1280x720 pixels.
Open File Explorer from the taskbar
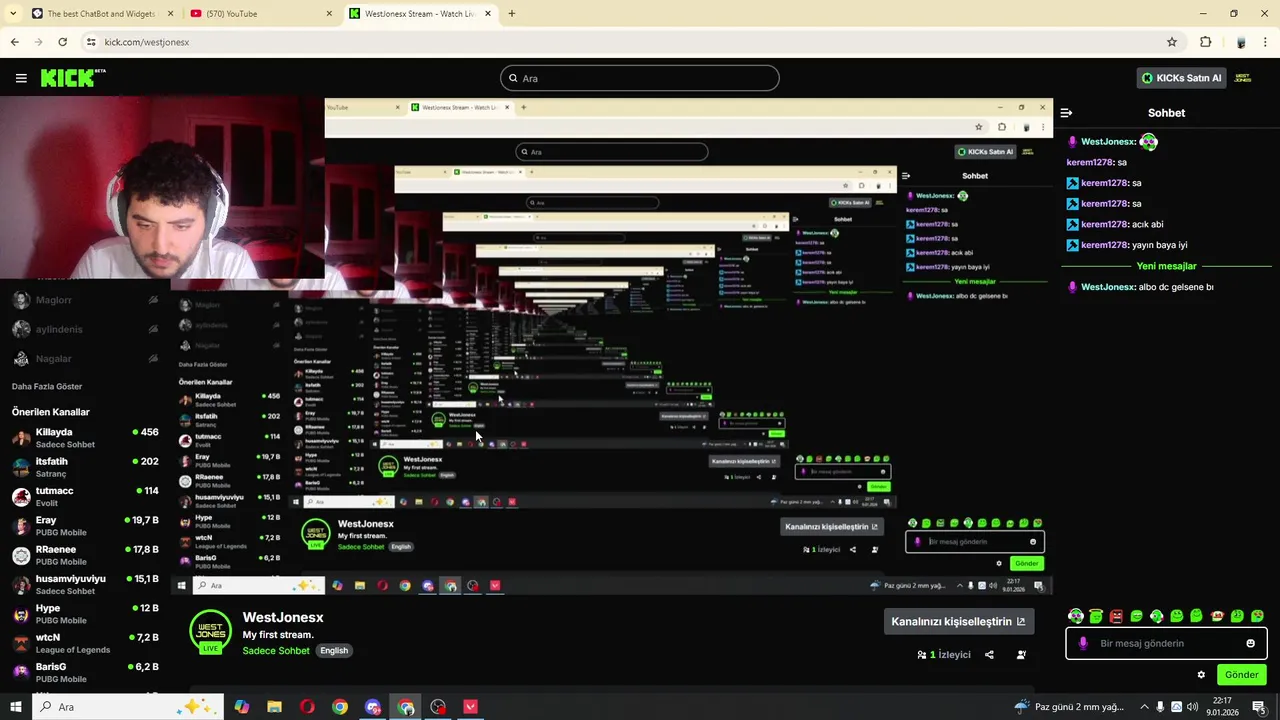[274, 707]
